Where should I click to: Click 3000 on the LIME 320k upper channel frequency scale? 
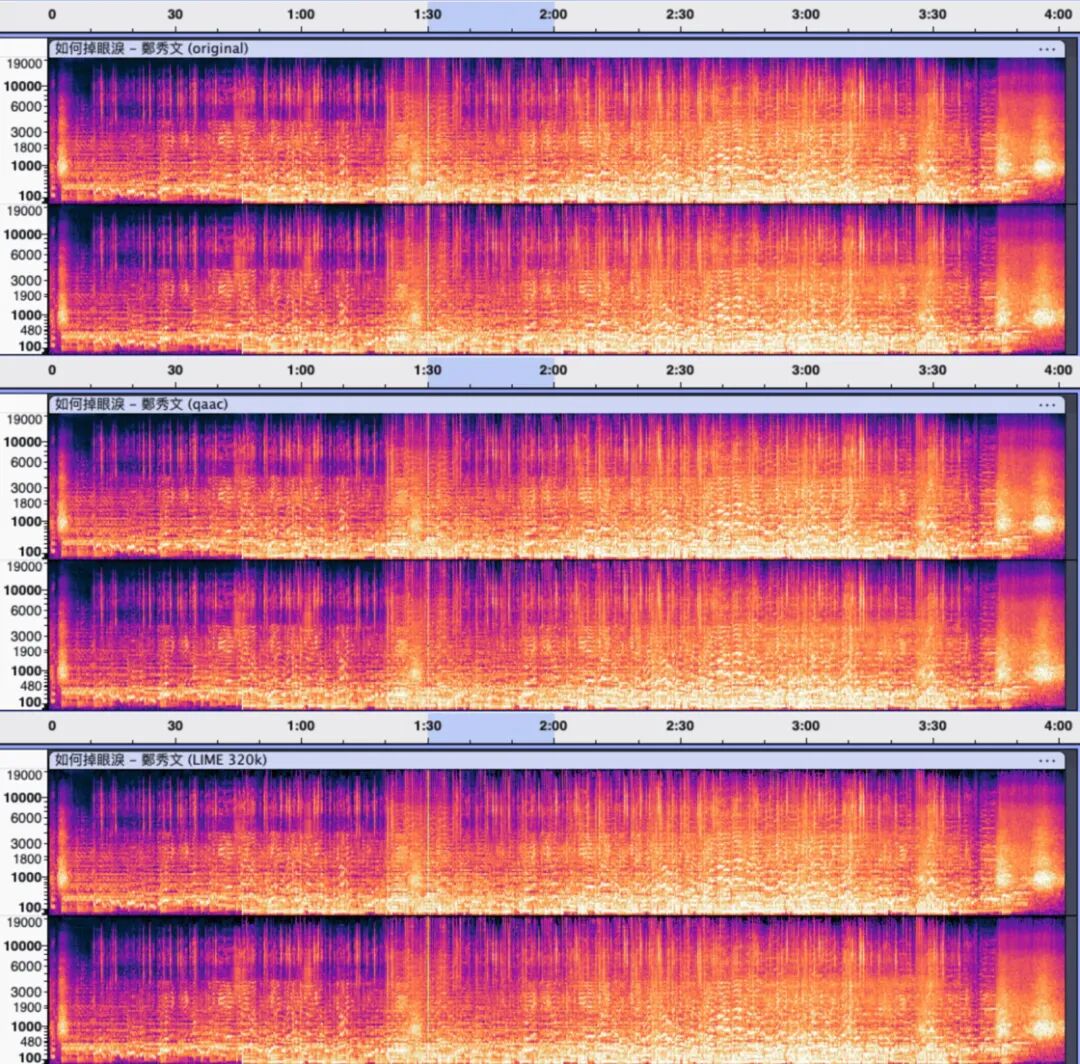pyautogui.click(x=25, y=843)
